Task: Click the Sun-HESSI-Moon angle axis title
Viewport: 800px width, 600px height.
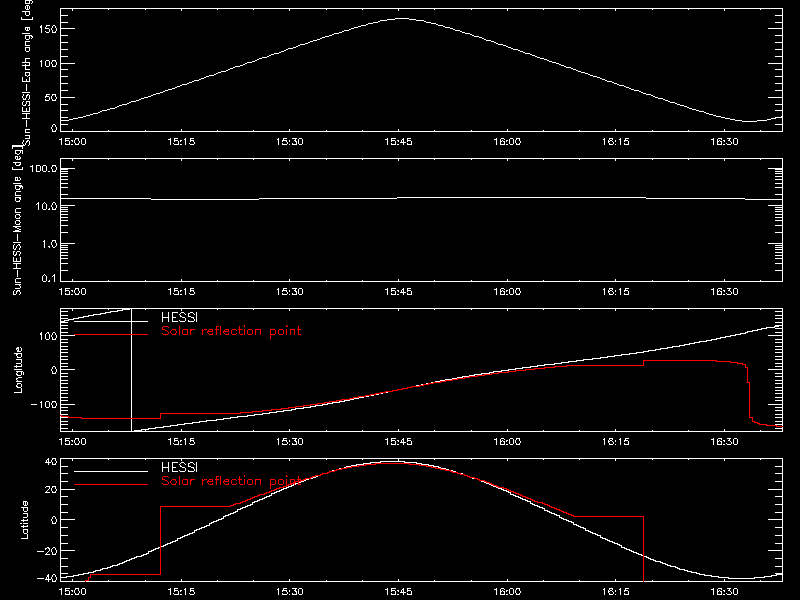Action: click(18, 220)
